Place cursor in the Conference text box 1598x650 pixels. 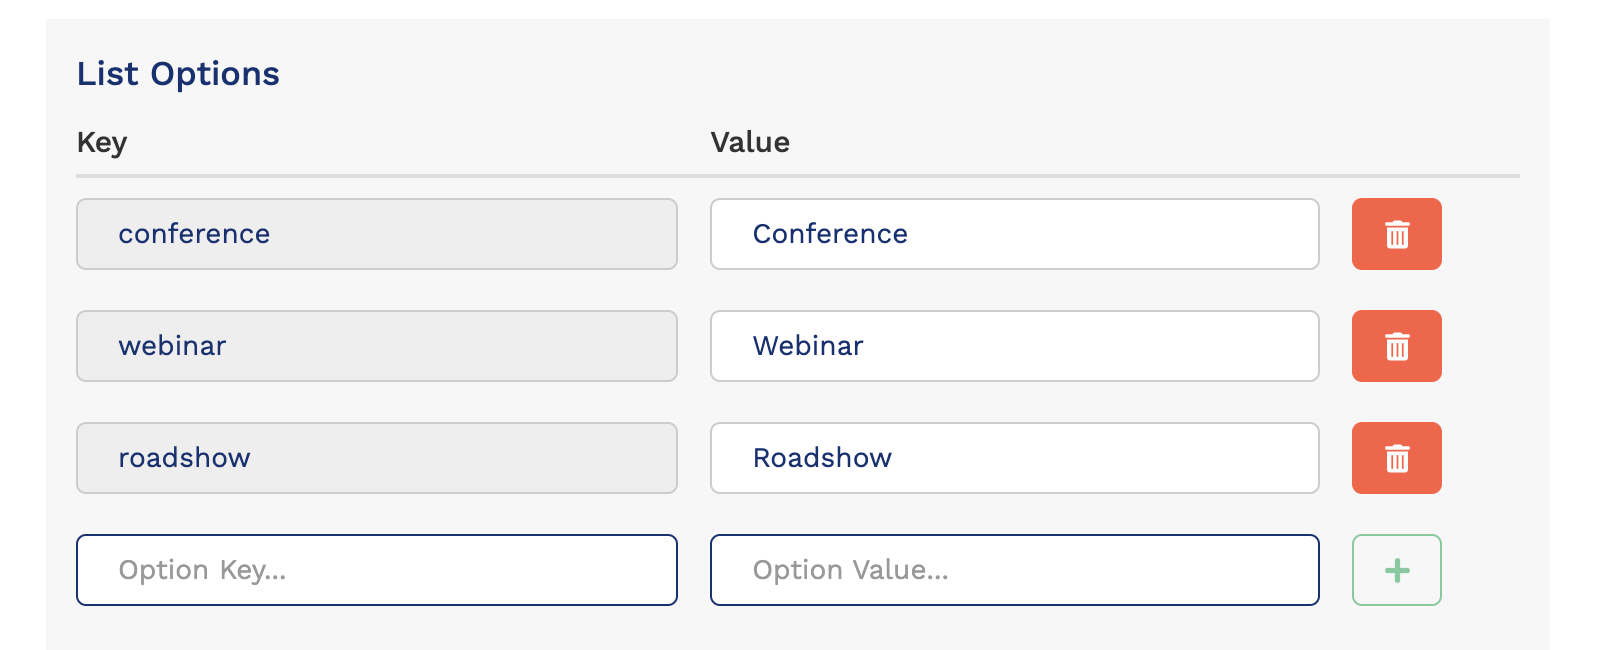click(x=1013, y=234)
